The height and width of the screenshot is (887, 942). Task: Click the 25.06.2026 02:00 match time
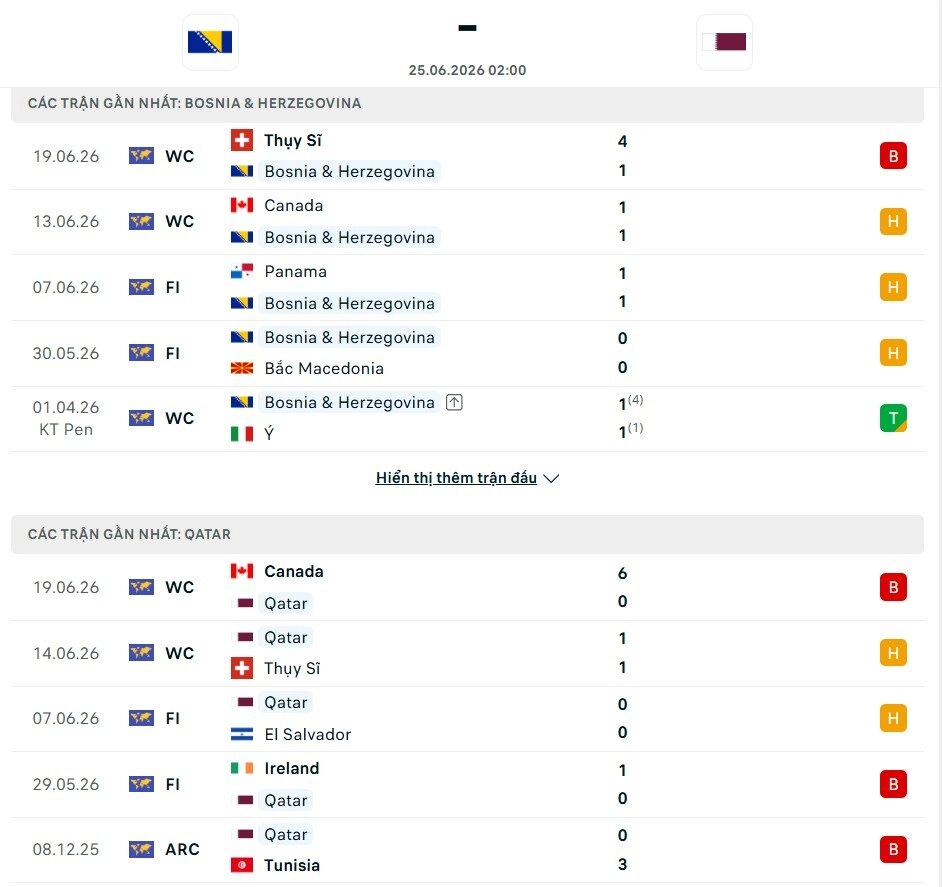[x=467, y=70]
